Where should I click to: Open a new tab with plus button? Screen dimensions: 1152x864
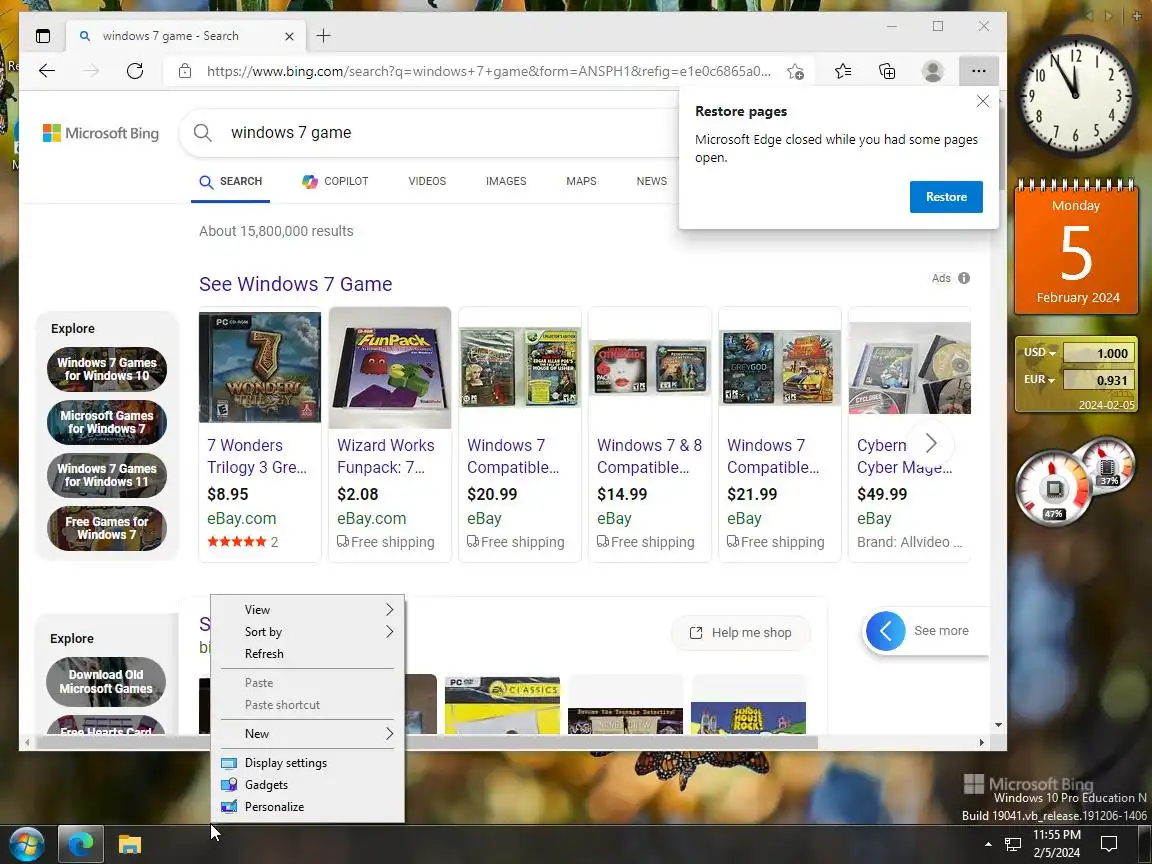[x=323, y=35]
